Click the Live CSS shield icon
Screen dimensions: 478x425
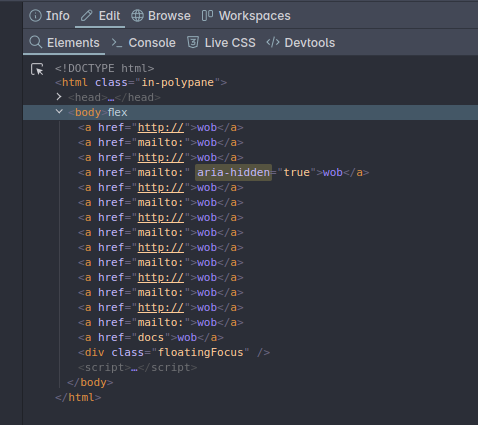click(x=193, y=42)
